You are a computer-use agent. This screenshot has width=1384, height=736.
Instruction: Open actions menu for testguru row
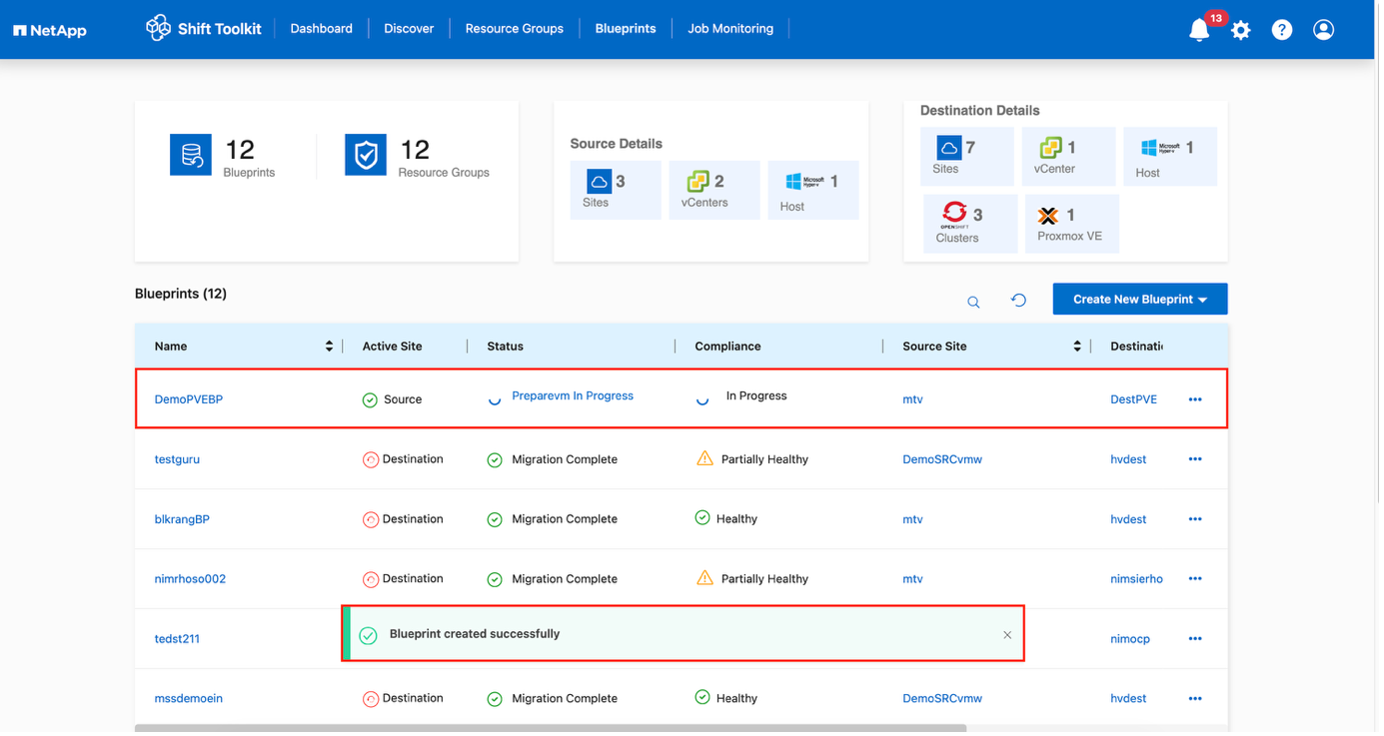[x=1195, y=459]
